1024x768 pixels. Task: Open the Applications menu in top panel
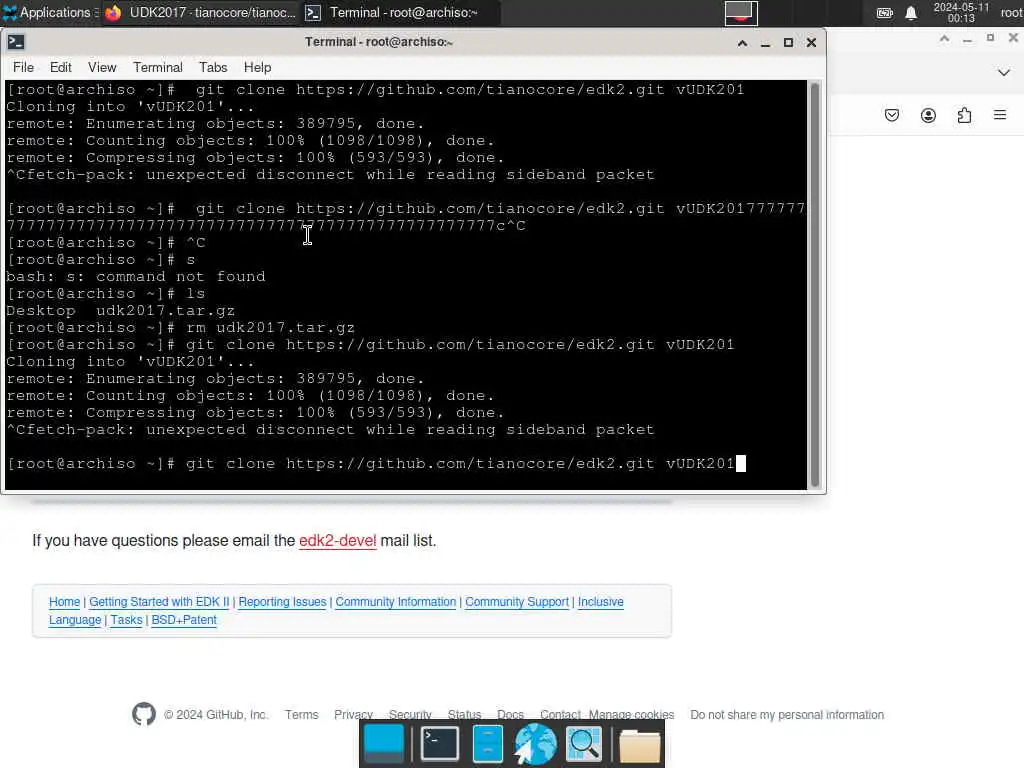[50, 12]
